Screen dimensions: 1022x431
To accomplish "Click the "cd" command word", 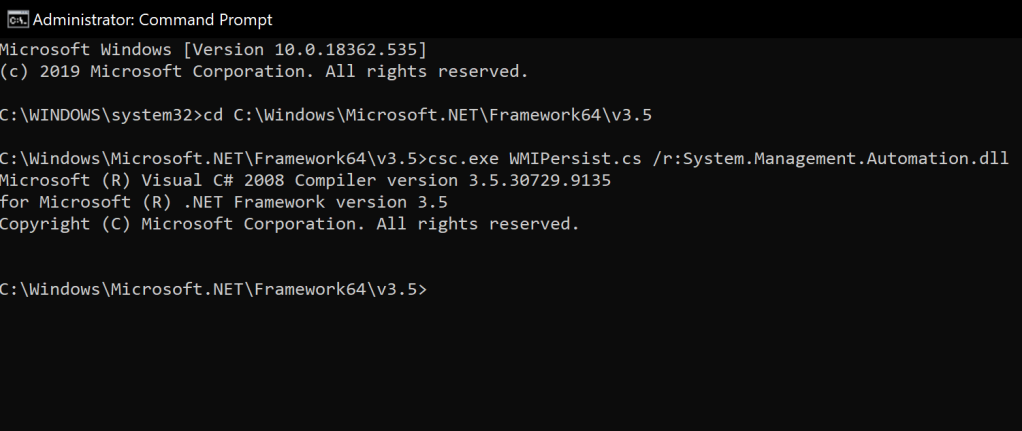I will coord(212,115).
